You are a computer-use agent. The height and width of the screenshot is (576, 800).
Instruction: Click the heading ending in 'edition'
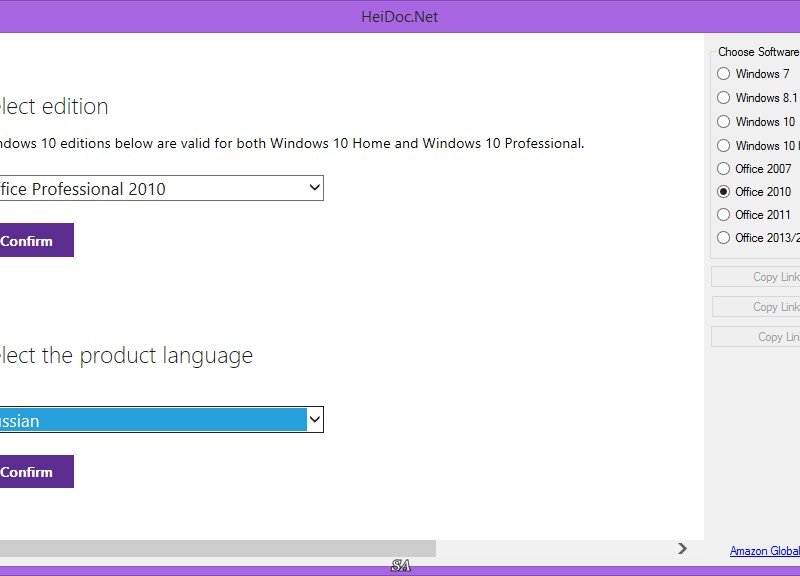[x=54, y=107]
